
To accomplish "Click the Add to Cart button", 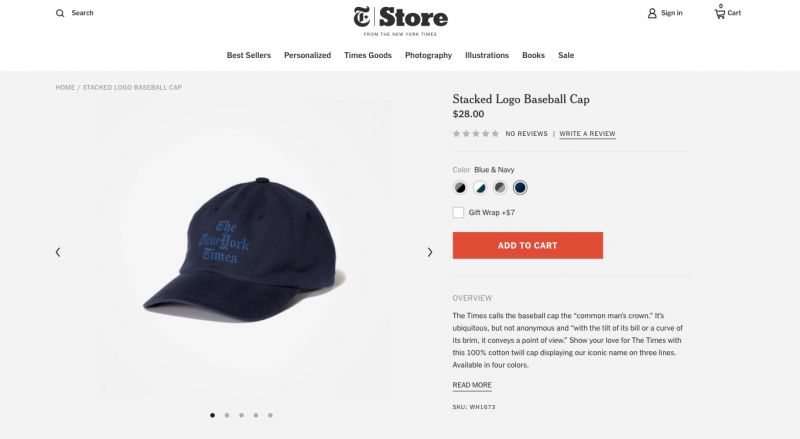I will click(x=528, y=246).
